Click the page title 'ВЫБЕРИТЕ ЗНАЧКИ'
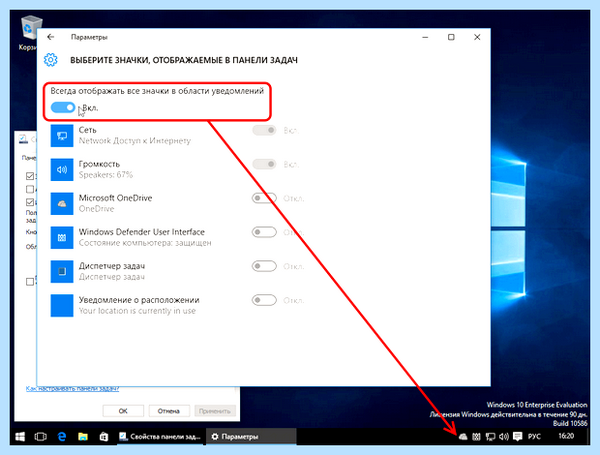Viewport: 600px width, 455px height. coord(184,60)
